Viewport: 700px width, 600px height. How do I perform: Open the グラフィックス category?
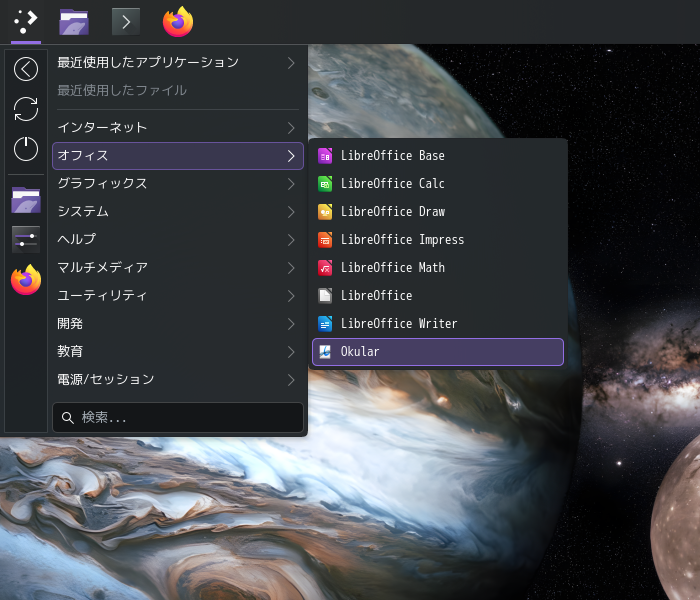point(178,184)
